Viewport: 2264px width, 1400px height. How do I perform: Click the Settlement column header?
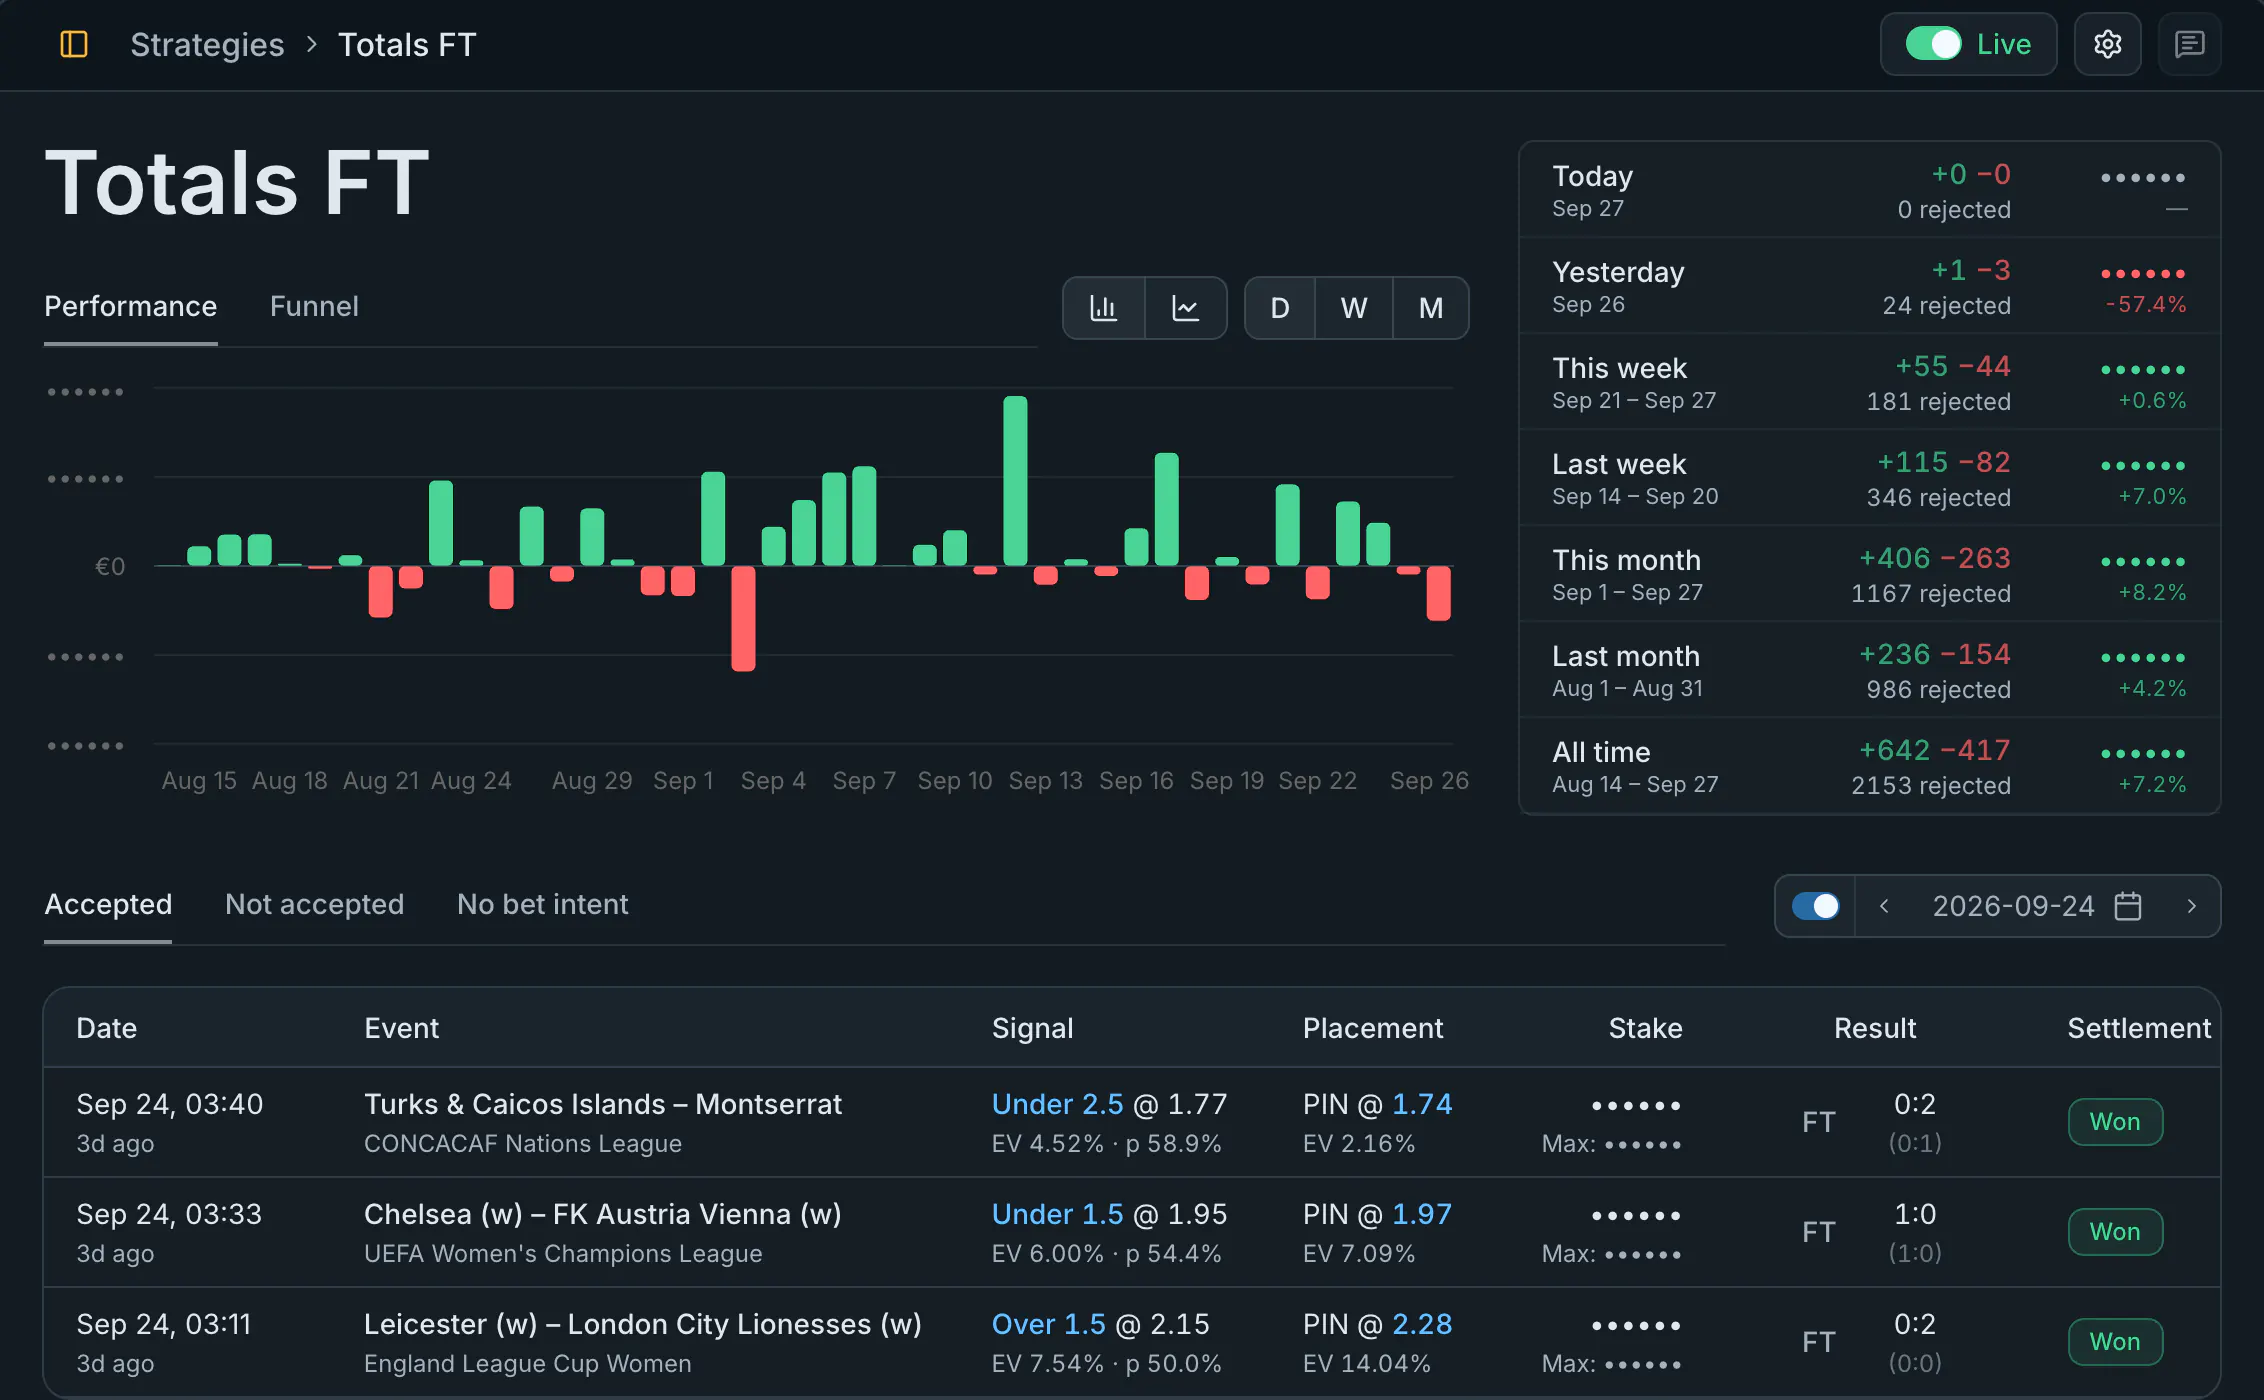tap(2138, 1028)
